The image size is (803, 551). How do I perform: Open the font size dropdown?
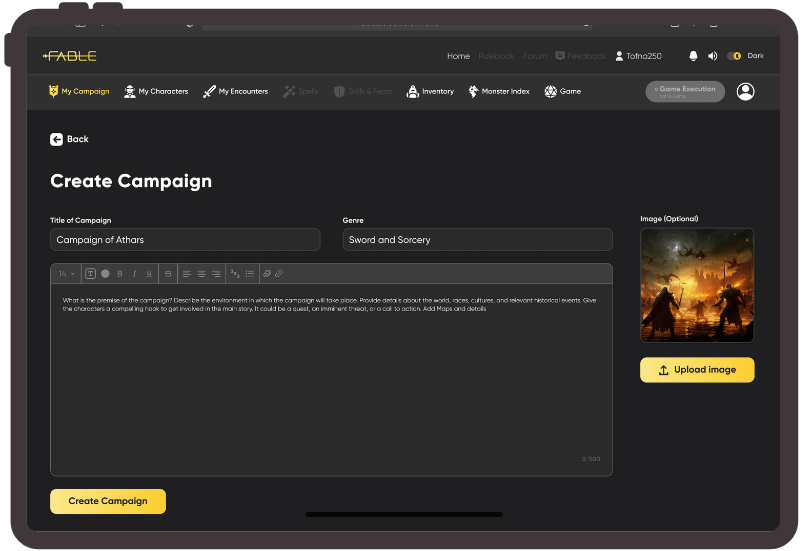pos(66,273)
